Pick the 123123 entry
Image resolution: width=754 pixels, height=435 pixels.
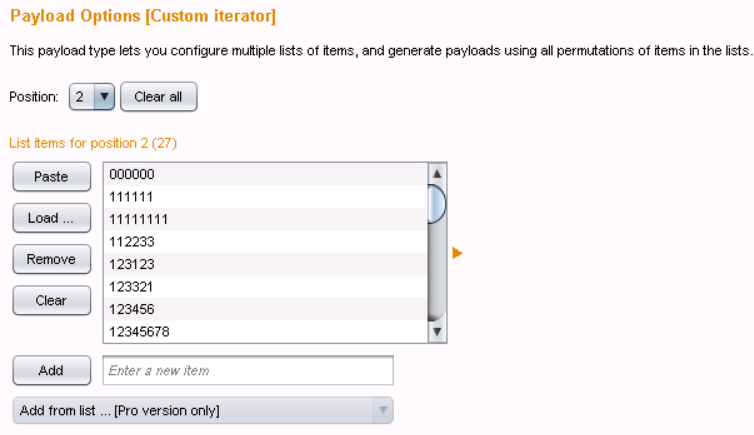click(264, 265)
